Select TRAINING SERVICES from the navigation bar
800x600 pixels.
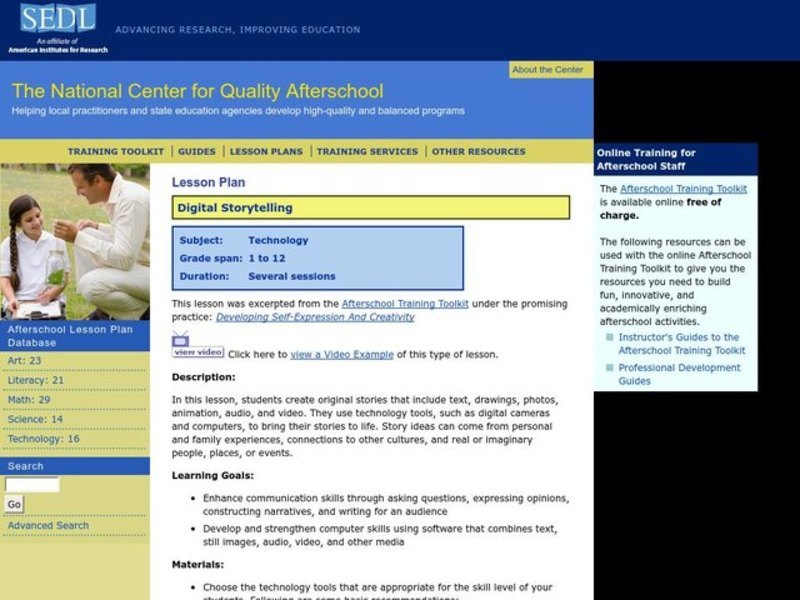coord(366,150)
